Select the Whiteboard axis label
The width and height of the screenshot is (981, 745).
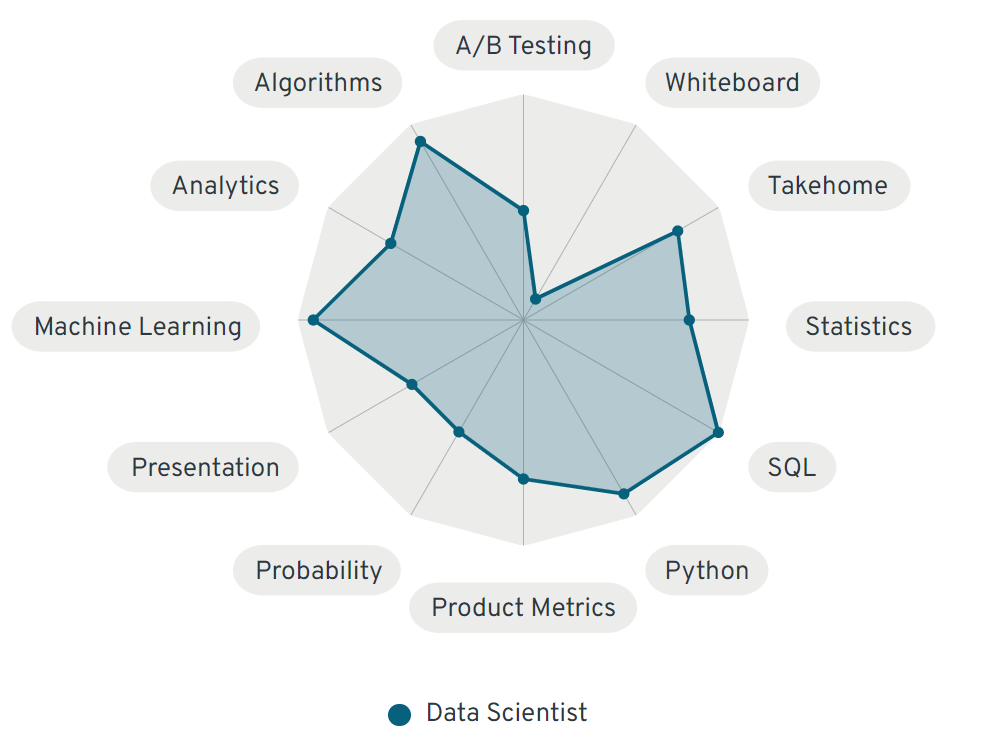(x=732, y=82)
